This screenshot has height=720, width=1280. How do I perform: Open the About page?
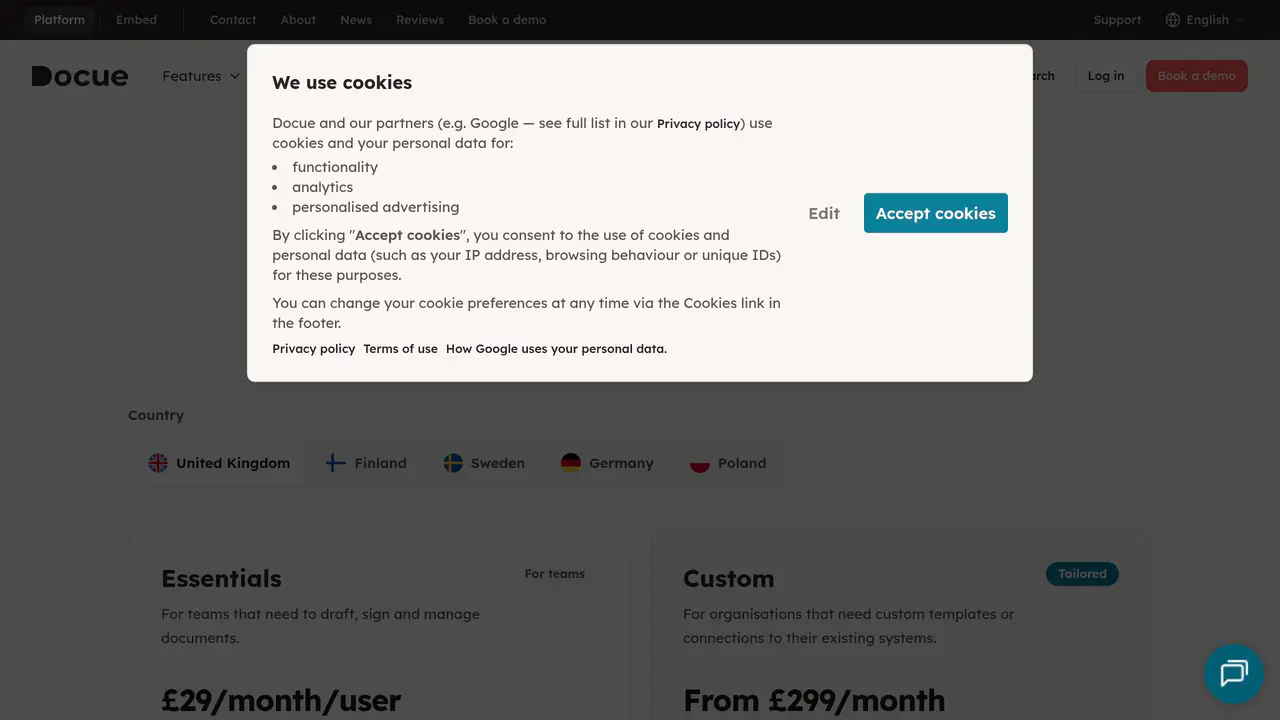coord(298,20)
